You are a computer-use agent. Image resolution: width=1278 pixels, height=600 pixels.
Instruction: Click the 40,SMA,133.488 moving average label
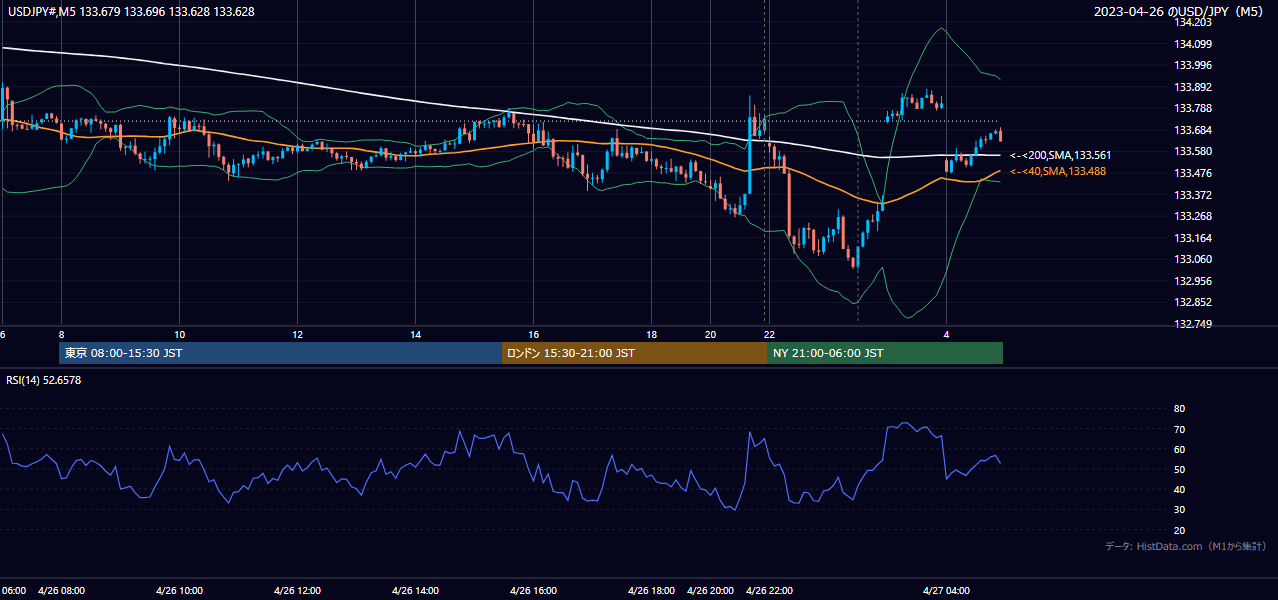click(1058, 172)
